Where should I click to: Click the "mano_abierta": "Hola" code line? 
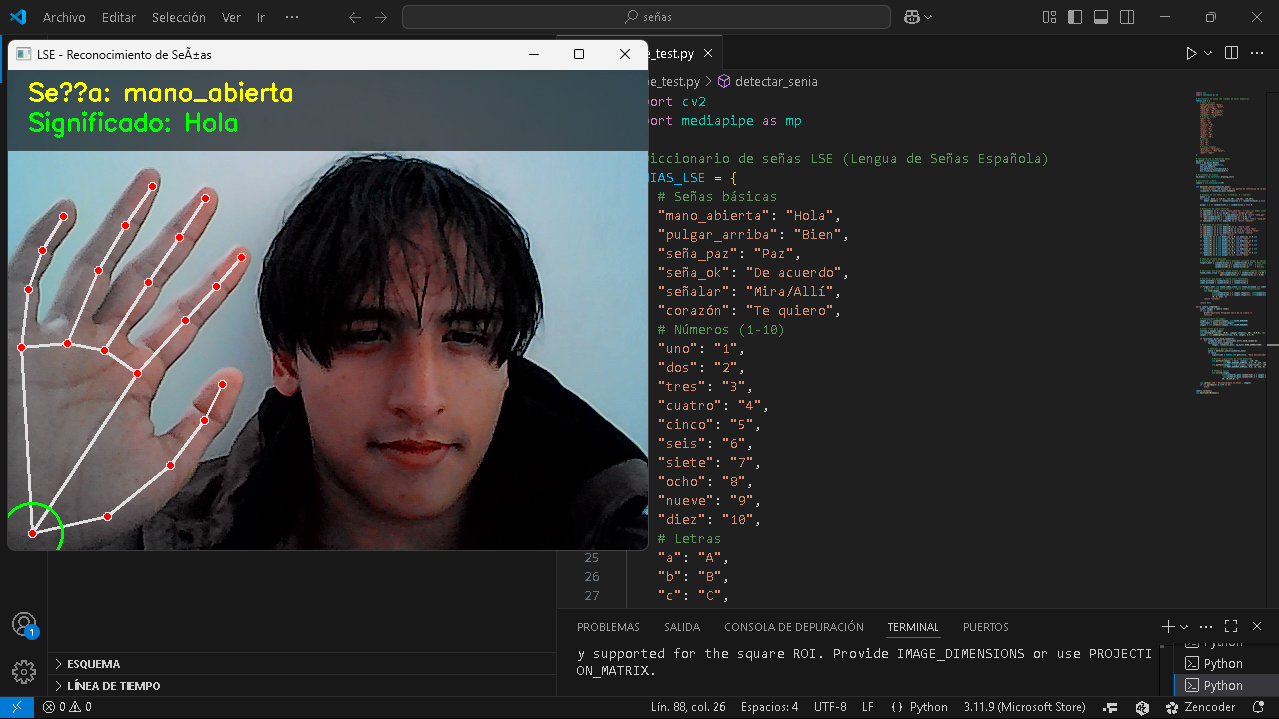750,215
